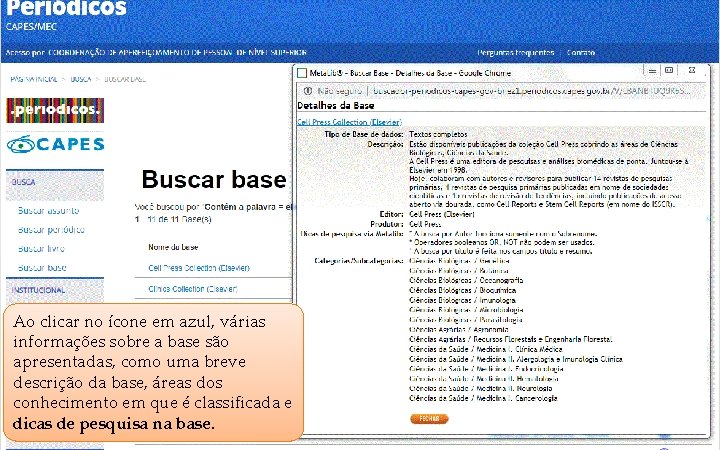Image resolution: width=720 pixels, height=450 pixels.
Task: Click the .periodicos. colorful logo
Action: (x=55, y=110)
